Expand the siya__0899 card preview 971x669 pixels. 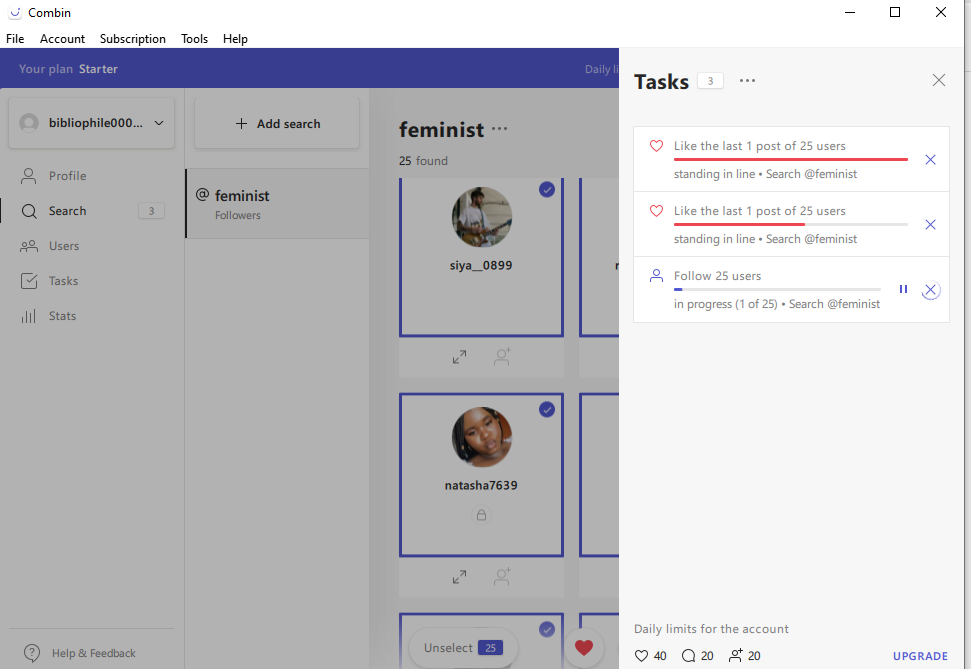(x=459, y=357)
